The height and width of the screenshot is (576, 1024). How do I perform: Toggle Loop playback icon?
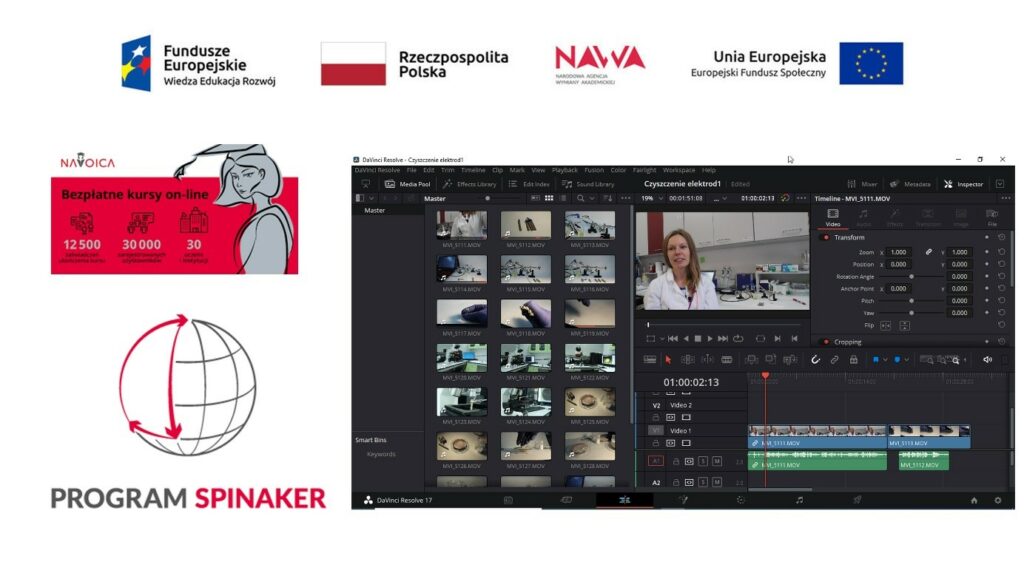pos(739,338)
